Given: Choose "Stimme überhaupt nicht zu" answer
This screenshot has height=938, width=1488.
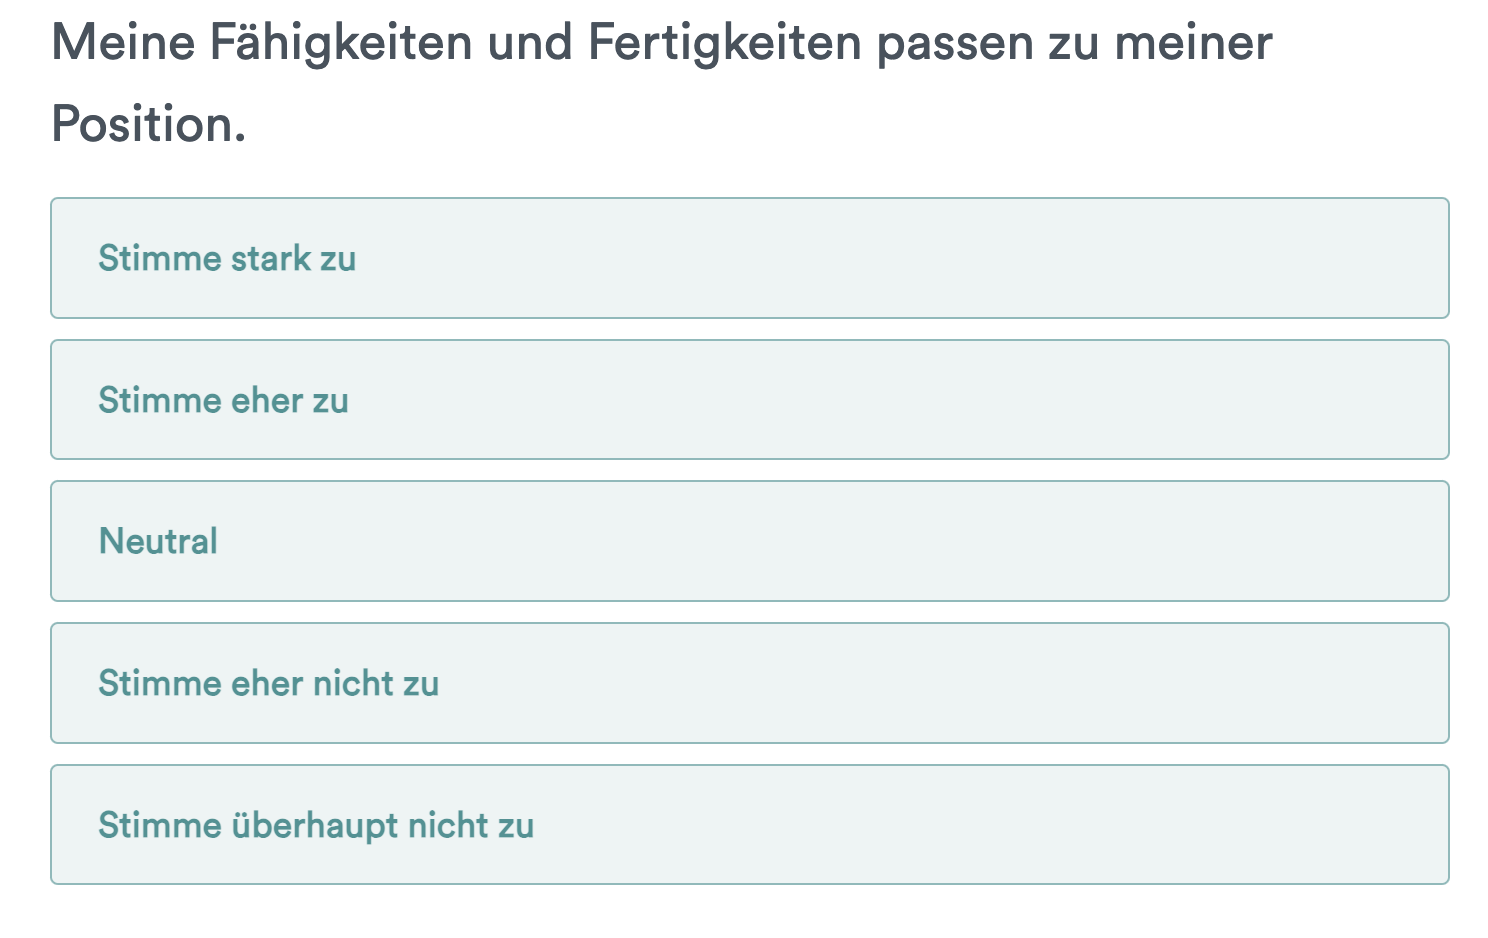Looking at the screenshot, I should click(x=749, y=825).
